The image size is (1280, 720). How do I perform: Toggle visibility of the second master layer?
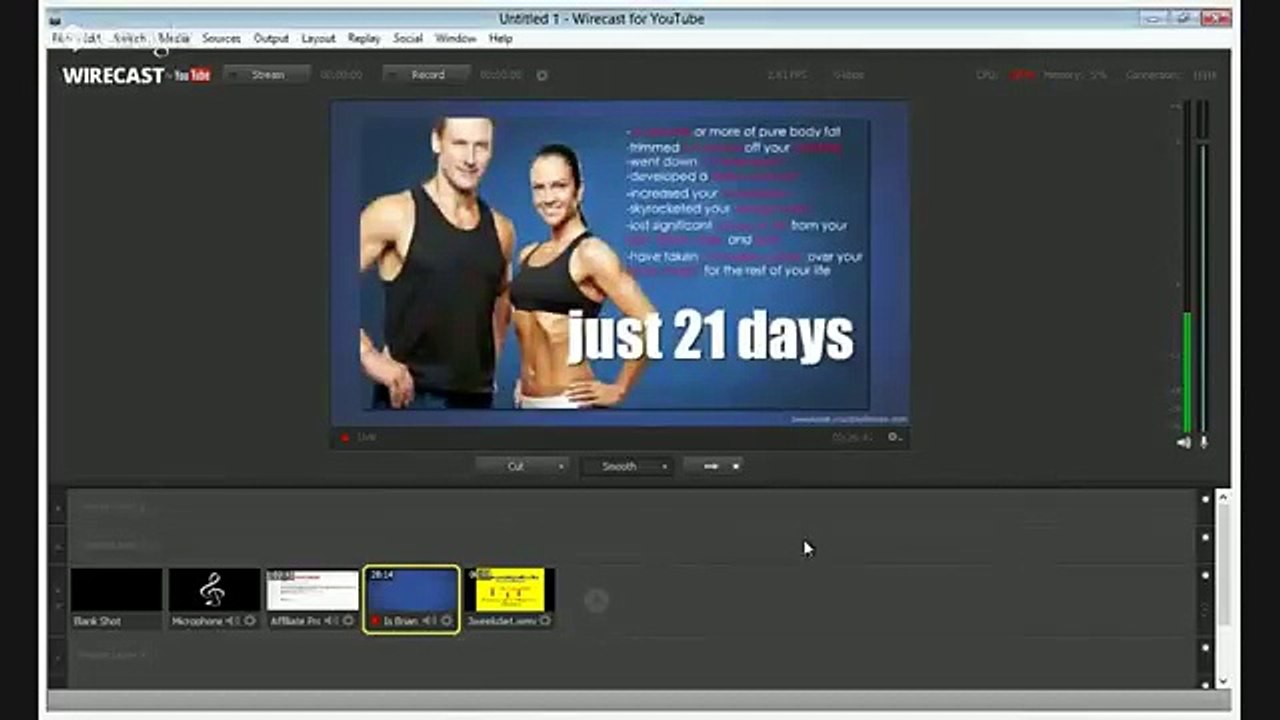[1205, 538]
